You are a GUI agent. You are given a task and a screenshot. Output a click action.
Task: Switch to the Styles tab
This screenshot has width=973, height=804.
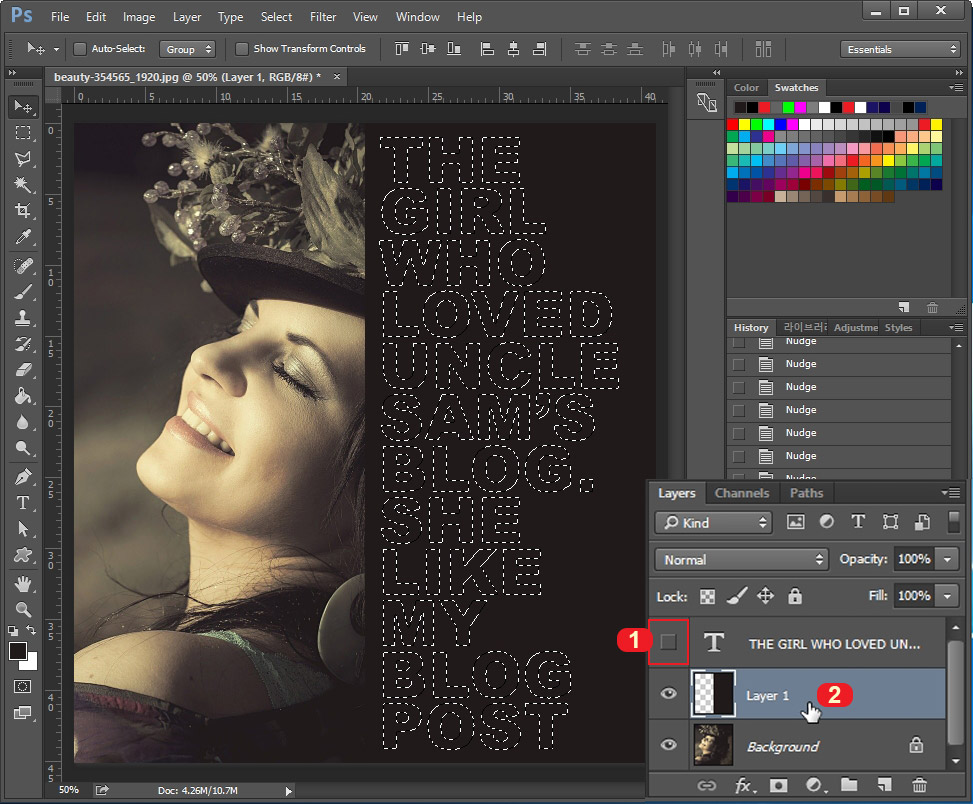899,328
